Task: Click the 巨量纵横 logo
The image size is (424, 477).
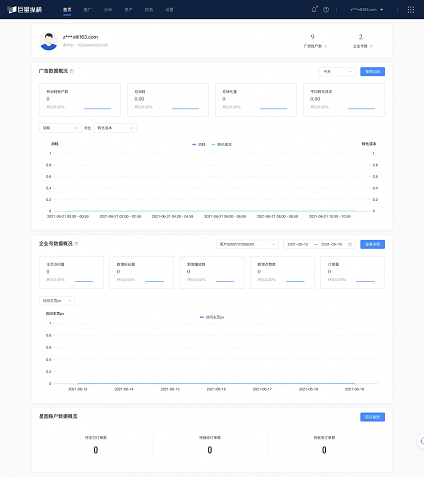Action: (25, 10)
